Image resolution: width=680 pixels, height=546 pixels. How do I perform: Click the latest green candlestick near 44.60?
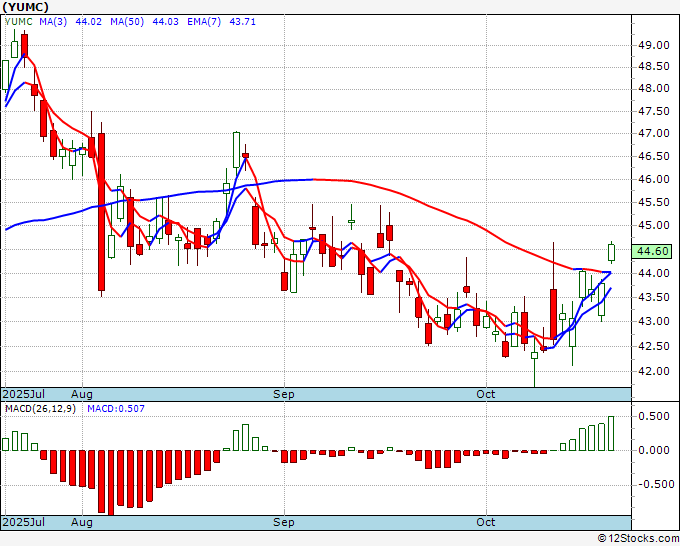pyautogui.click(x=611, y=253)
